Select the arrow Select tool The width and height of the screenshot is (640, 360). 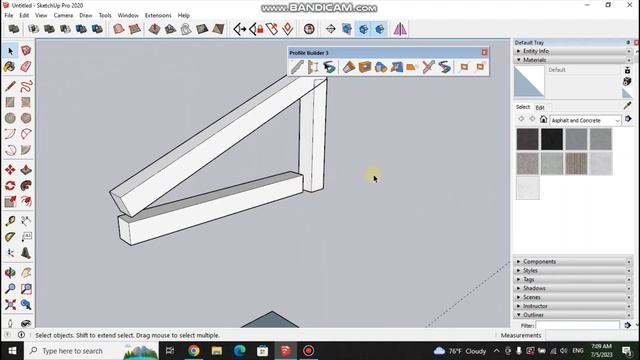click(x=10, y=51)
